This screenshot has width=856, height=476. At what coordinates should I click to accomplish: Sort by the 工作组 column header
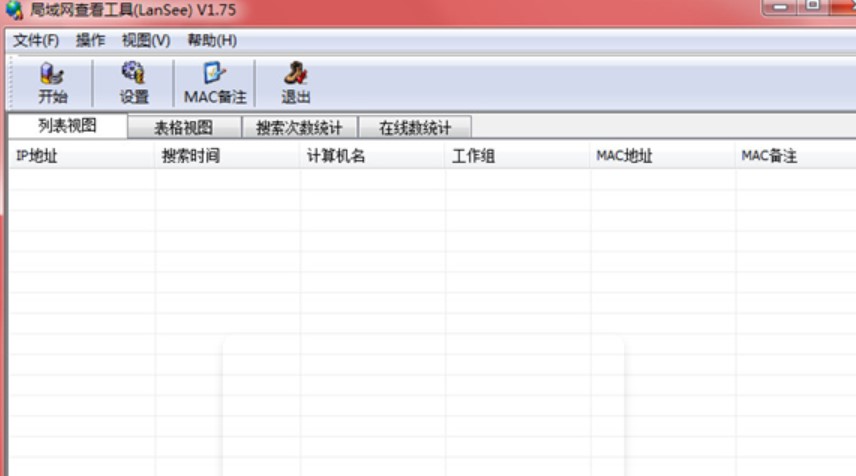[518, 156]
